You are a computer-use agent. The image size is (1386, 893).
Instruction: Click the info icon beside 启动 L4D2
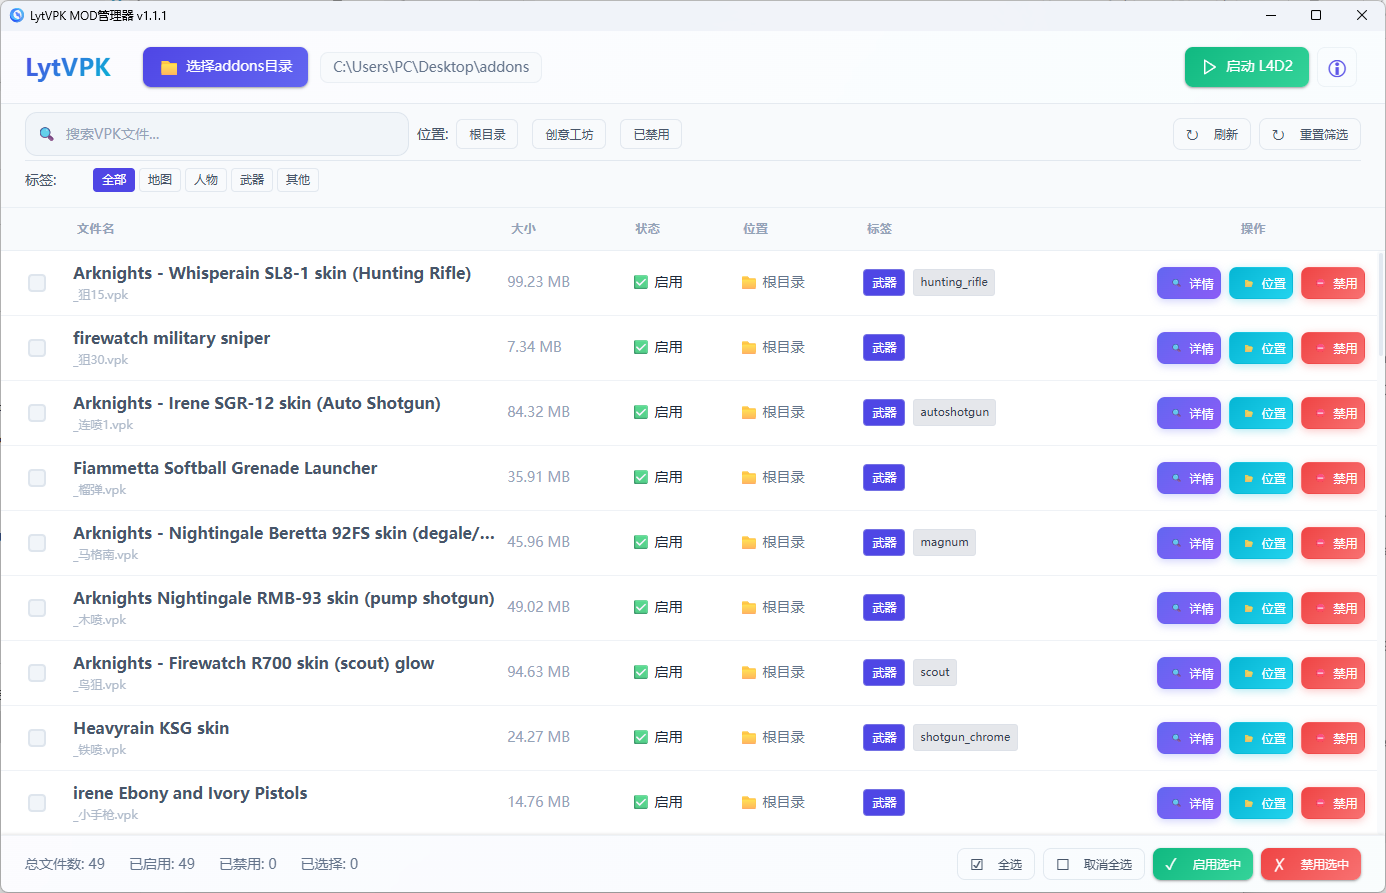coord(1336,68)
